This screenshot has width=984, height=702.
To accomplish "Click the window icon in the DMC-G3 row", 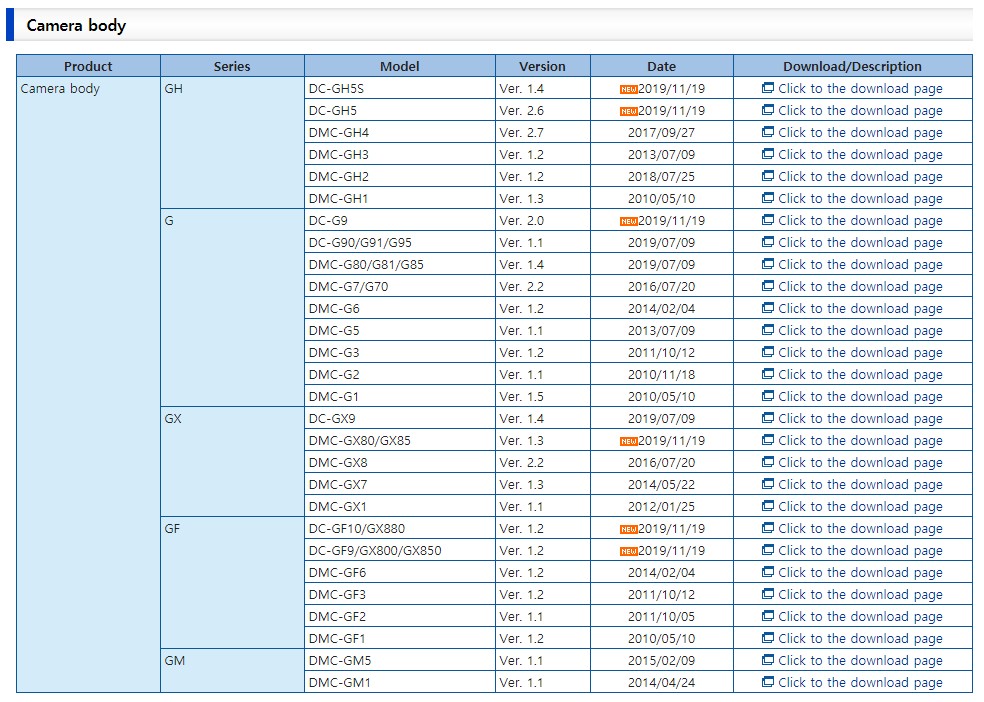I will pos(767,351).
